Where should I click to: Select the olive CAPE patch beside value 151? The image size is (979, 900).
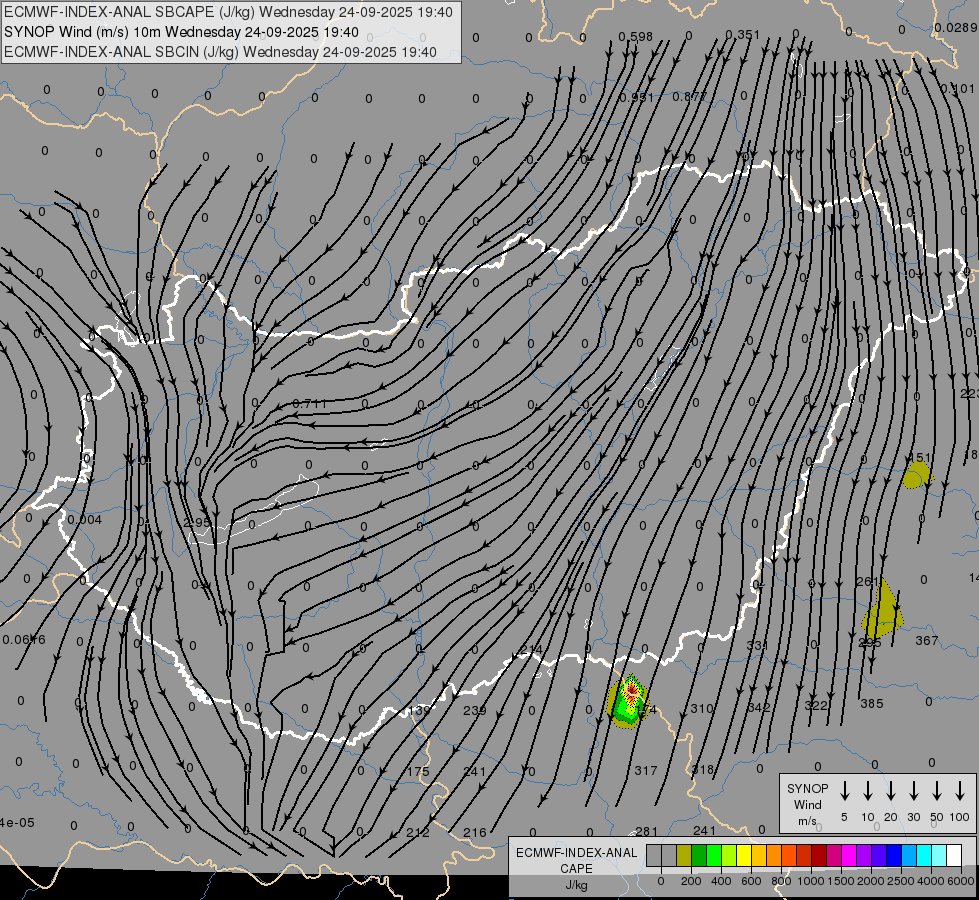coord(917,475)
